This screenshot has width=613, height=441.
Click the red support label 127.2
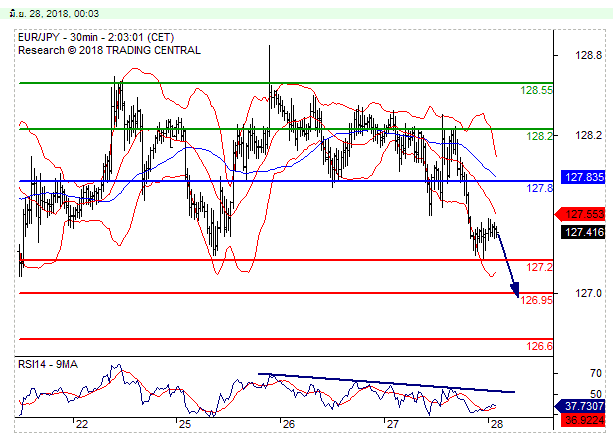[539, 267]
